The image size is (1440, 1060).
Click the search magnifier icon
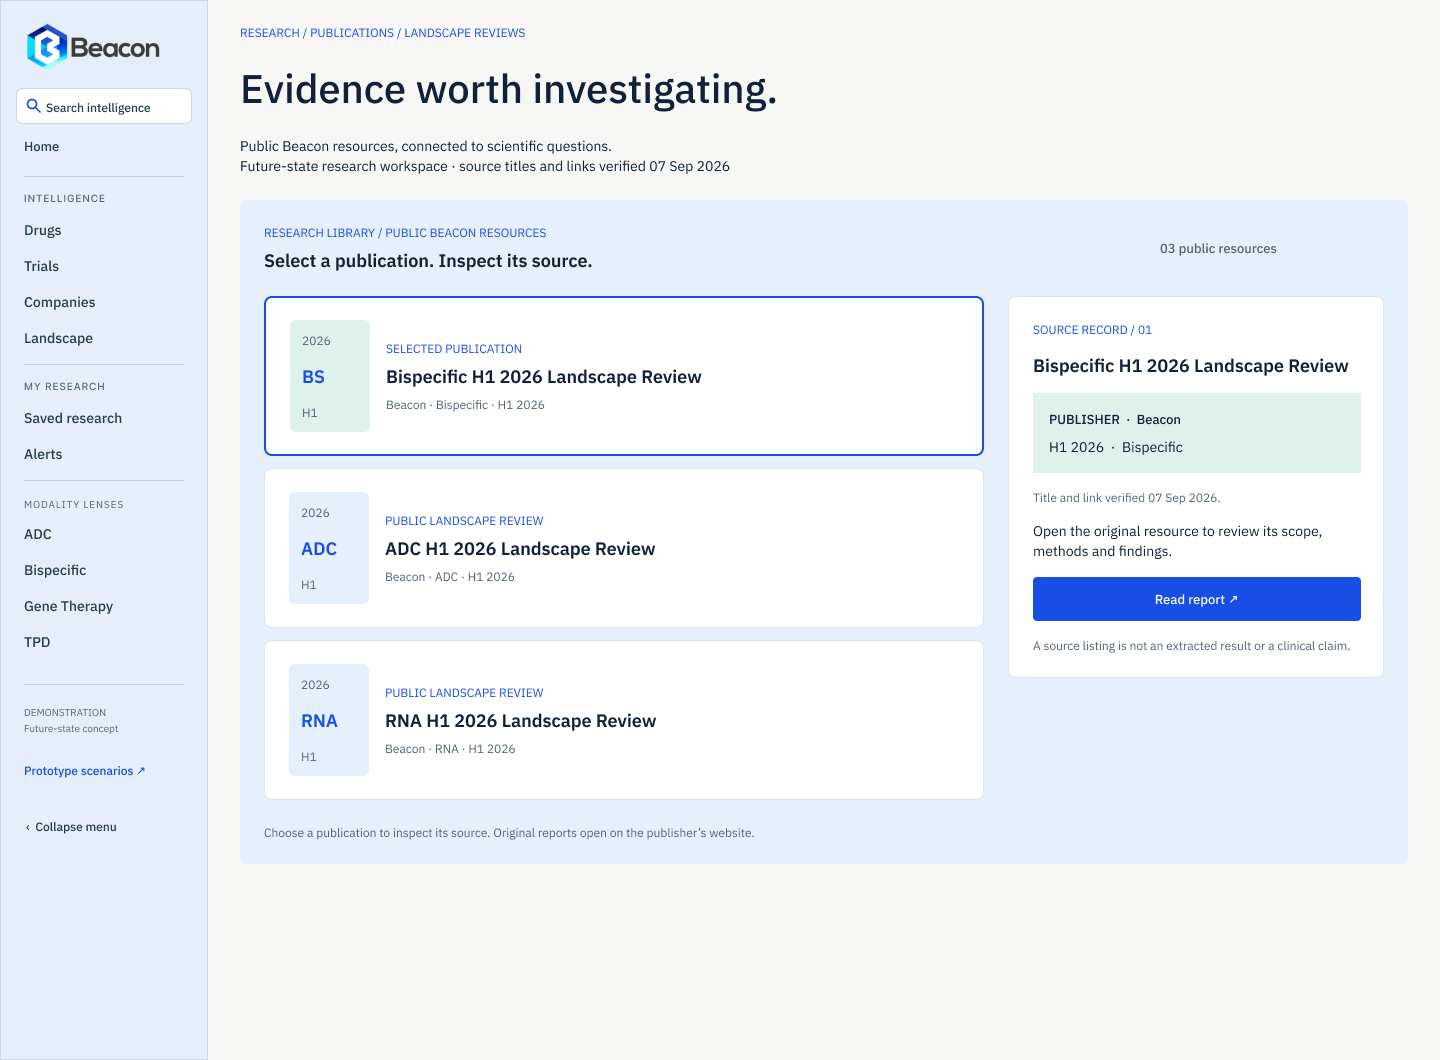tap(33, 106)
